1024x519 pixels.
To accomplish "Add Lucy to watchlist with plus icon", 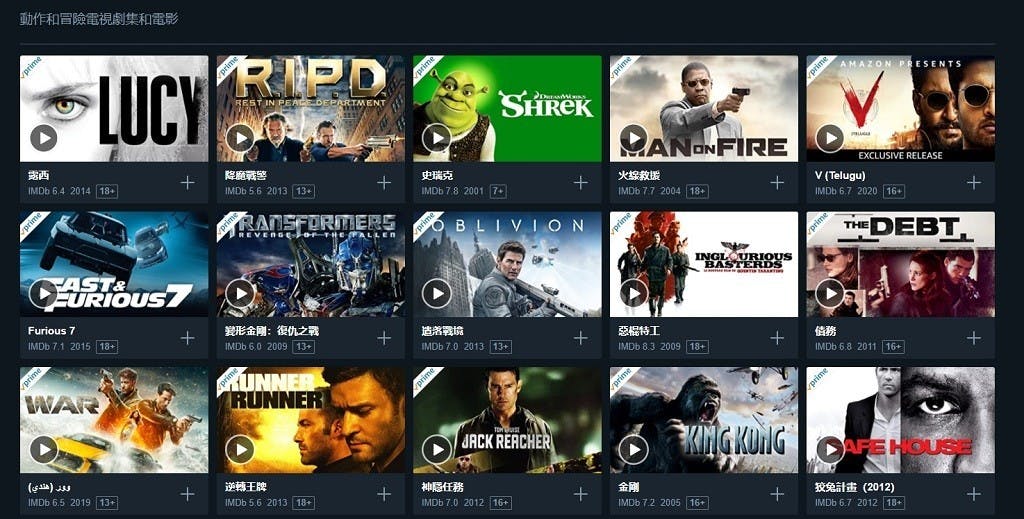I will (x=187, y=183).
